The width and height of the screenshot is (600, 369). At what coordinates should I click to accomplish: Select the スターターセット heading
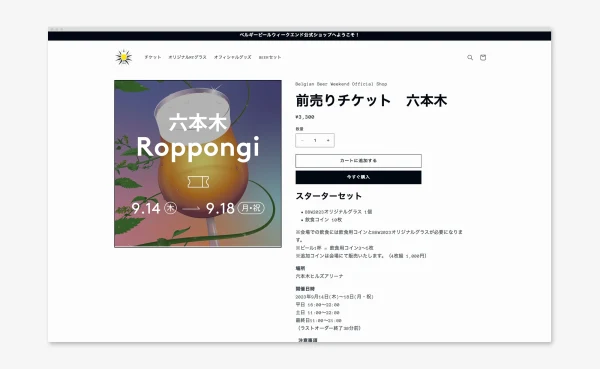click(329, 196)
